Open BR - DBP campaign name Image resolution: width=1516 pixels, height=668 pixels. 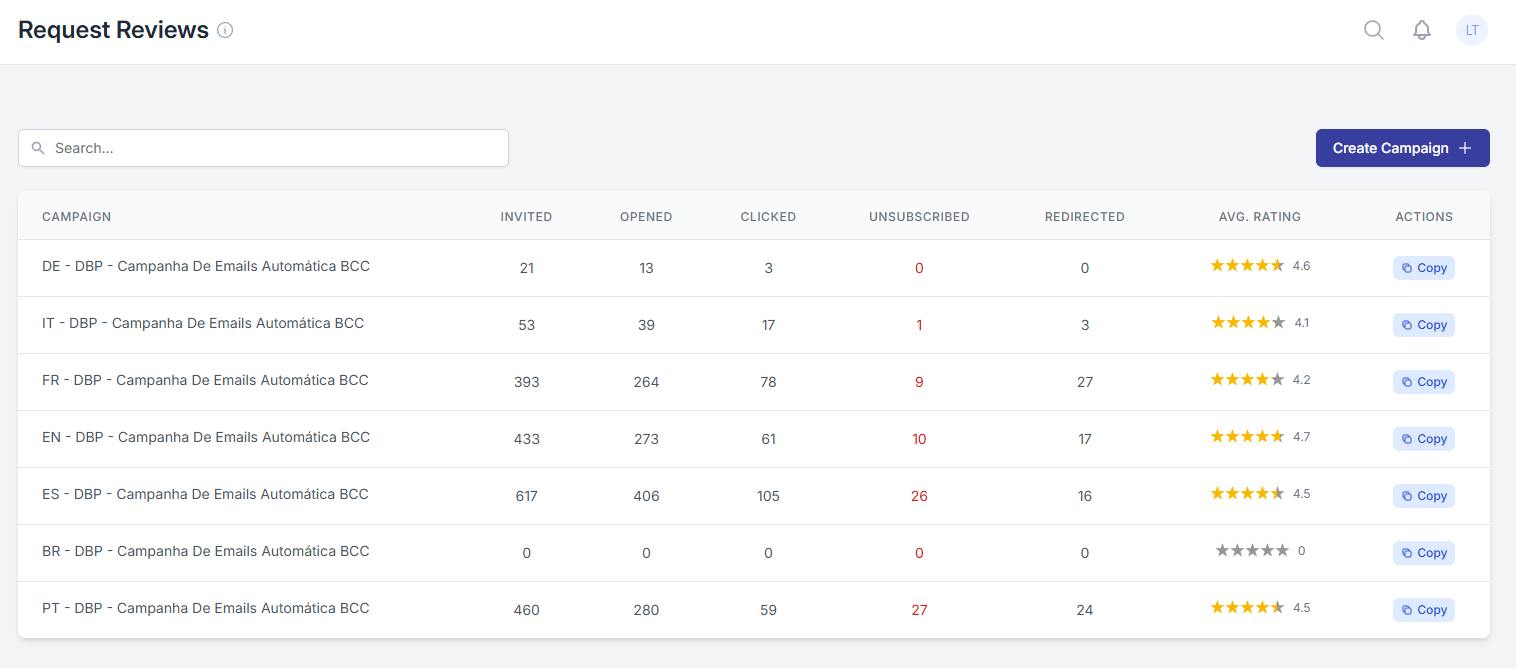coord(206,551)
